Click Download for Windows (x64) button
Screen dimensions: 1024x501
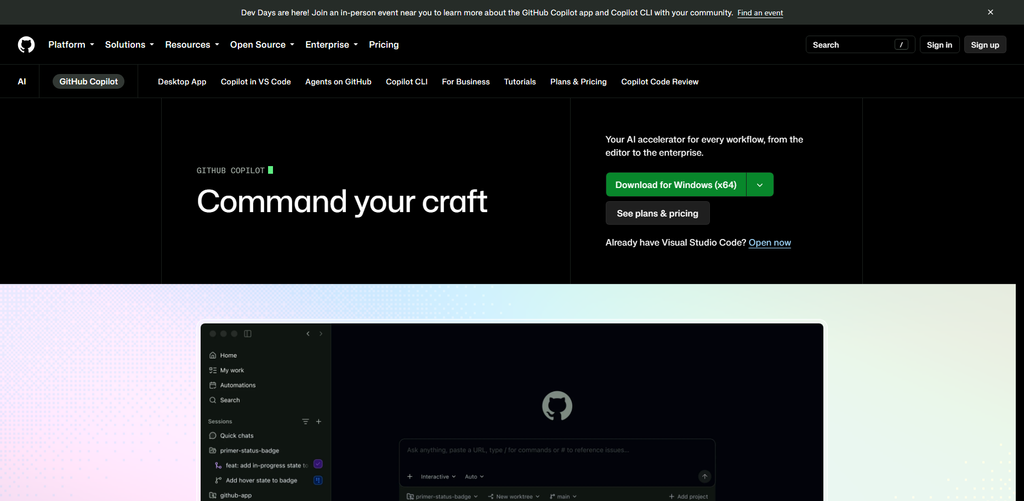point(676,185)
